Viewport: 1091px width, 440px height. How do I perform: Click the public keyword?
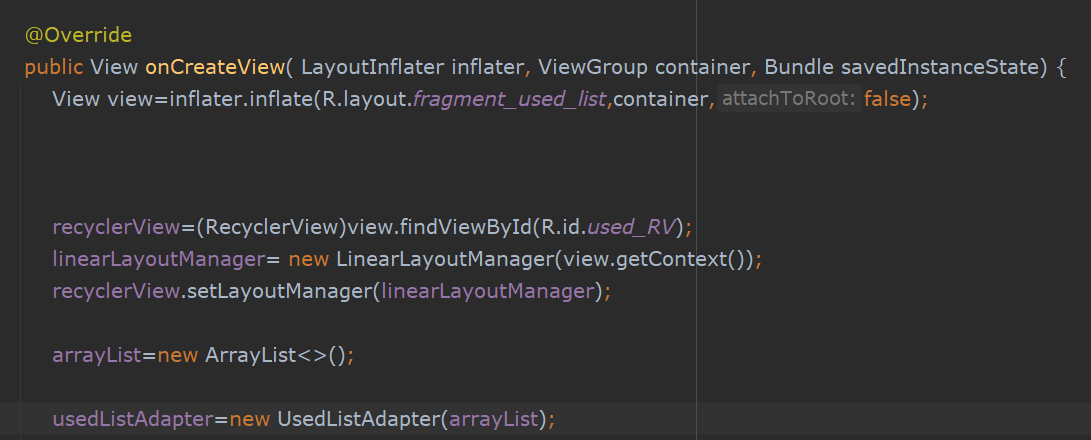[x=54, y=68]
